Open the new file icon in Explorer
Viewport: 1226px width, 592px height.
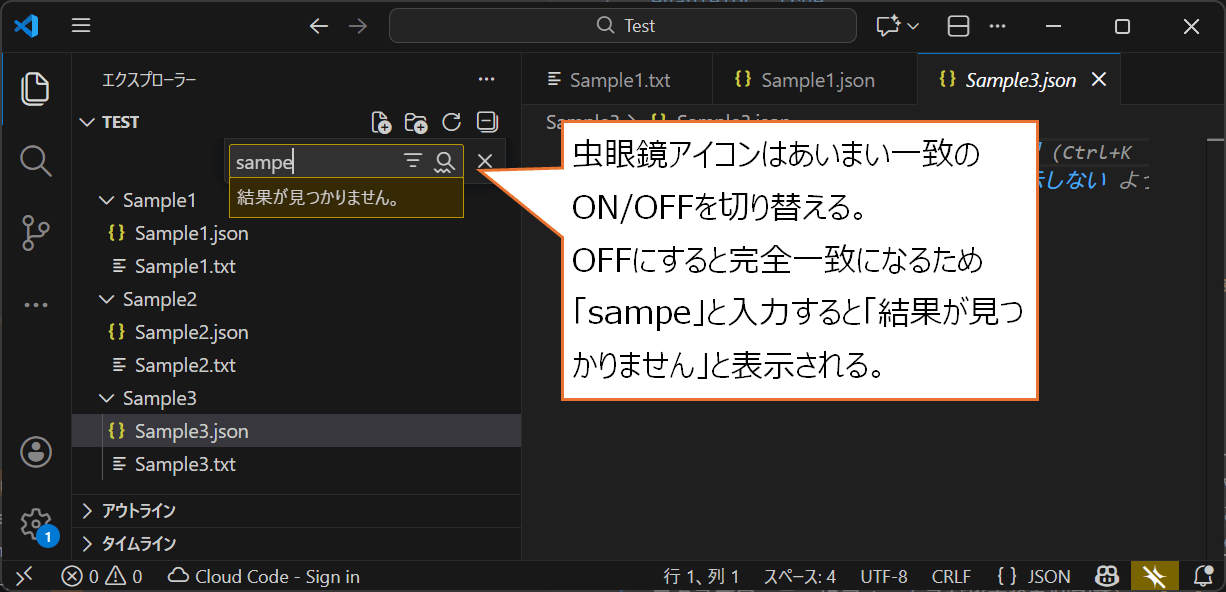[x=381, y=121]
